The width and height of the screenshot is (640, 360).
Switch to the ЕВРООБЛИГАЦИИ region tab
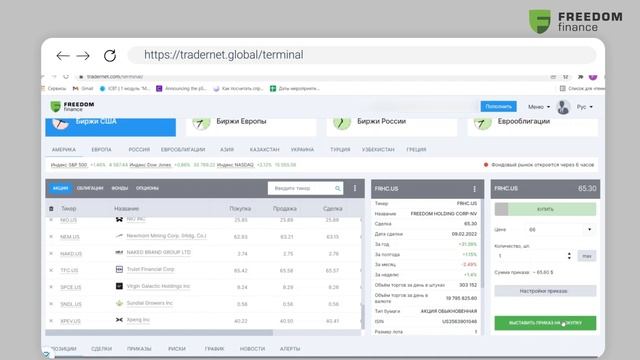[x=183, y=149]
